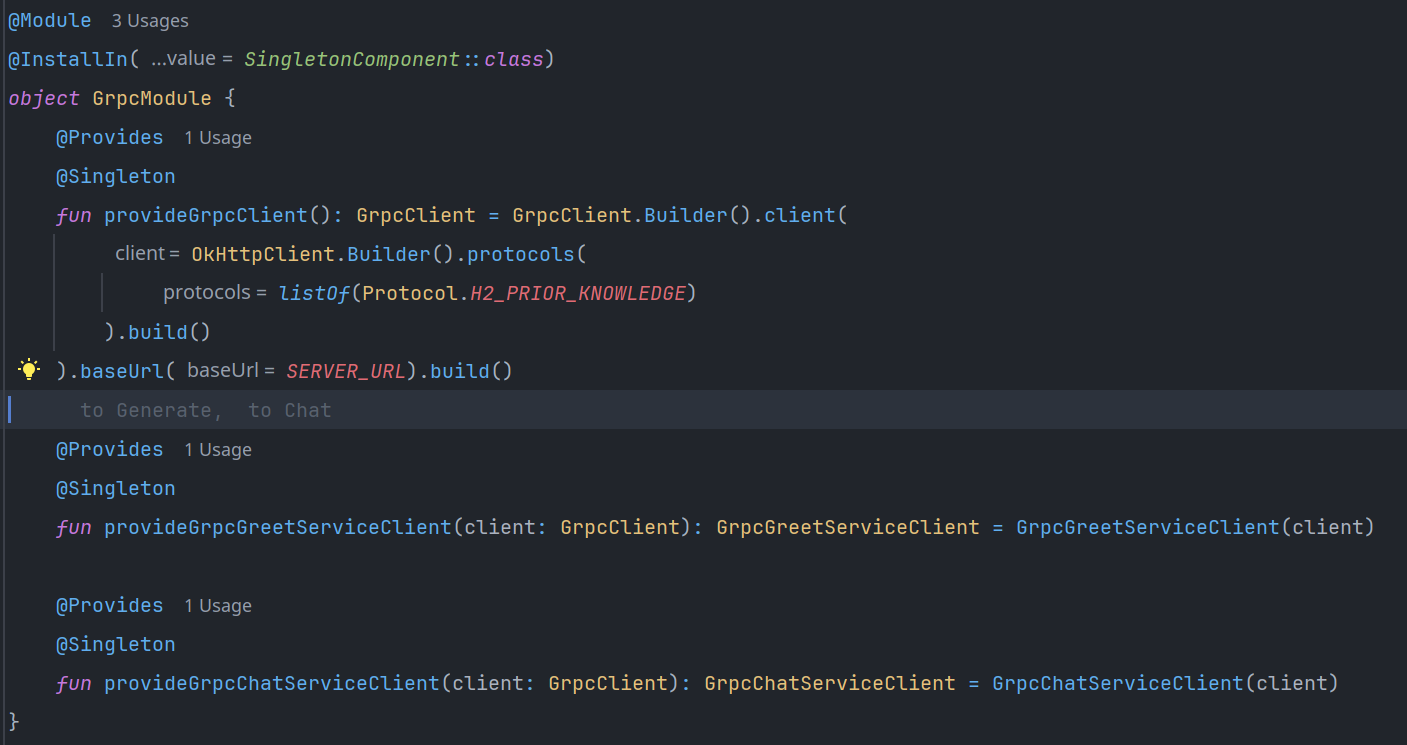Screen dimensions: 1407x745
Task: Open 1 Usage hint above provideGrpcGreetServiceClient
Action: (217, 450)
